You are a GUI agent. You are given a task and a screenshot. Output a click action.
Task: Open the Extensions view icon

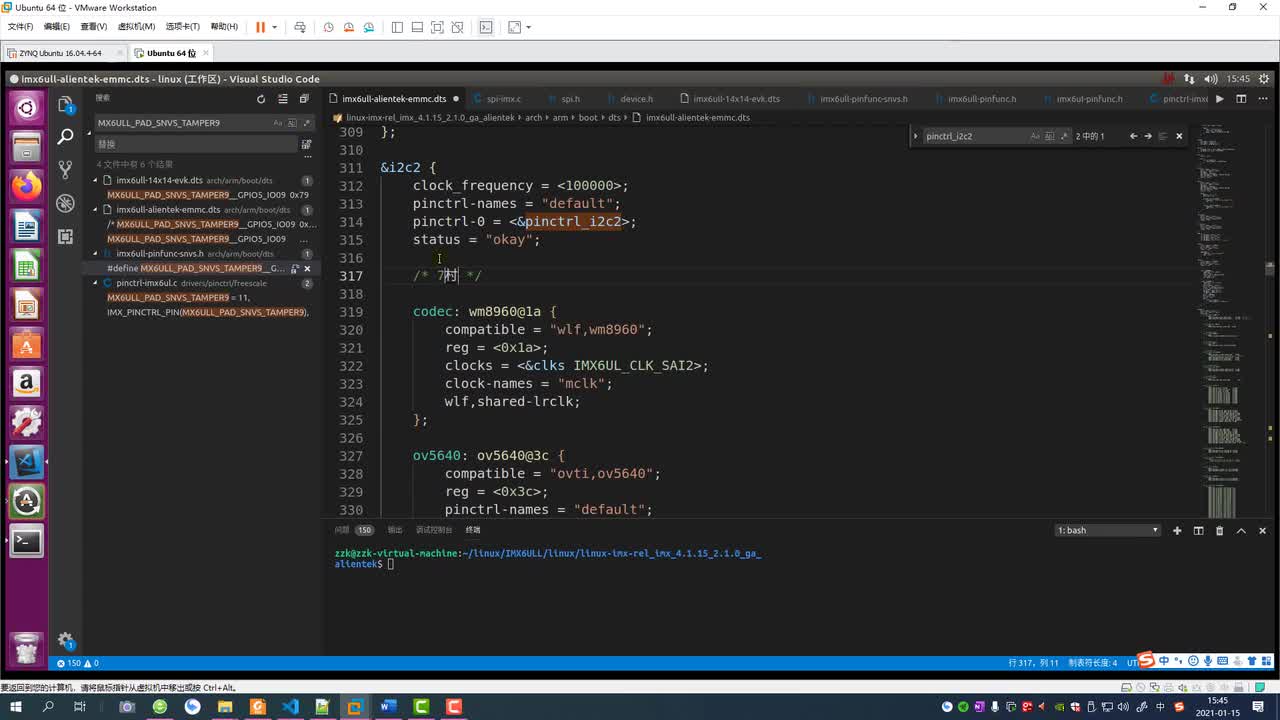[66, 236]
